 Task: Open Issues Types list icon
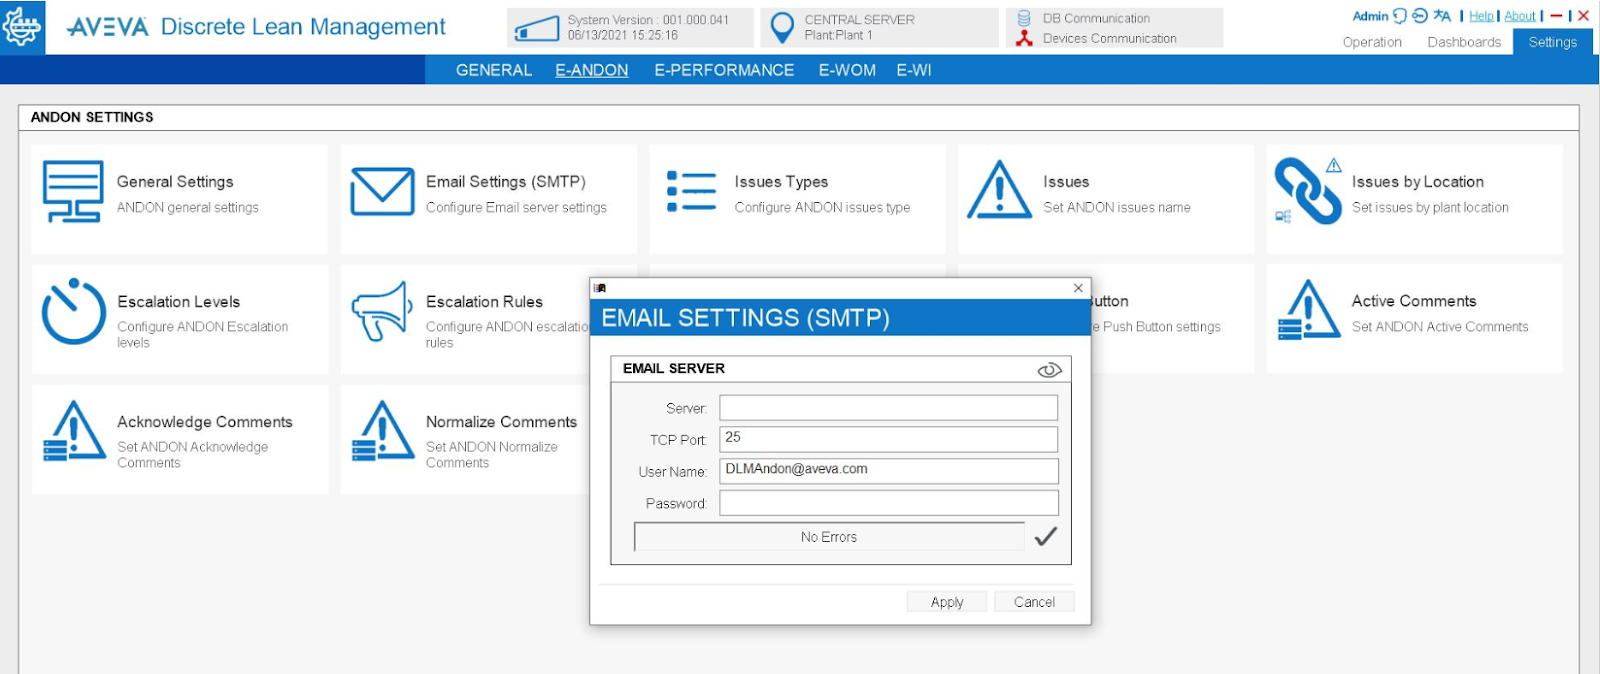click(x=691, y=192)
